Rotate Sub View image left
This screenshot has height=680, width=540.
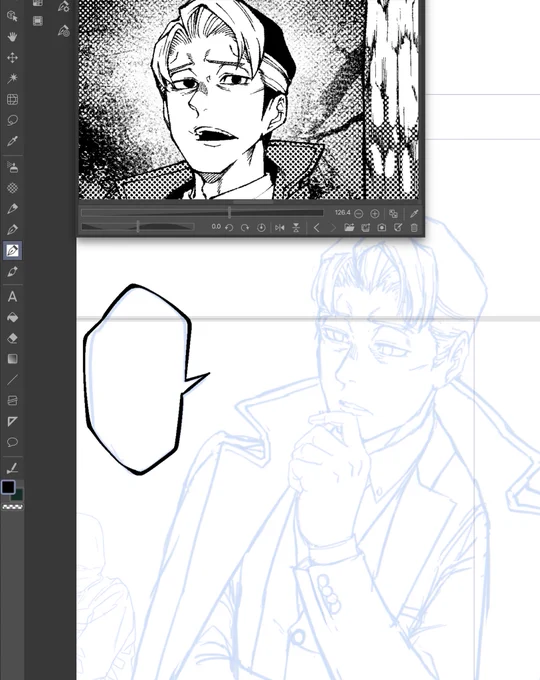click(x=229, y=228)
